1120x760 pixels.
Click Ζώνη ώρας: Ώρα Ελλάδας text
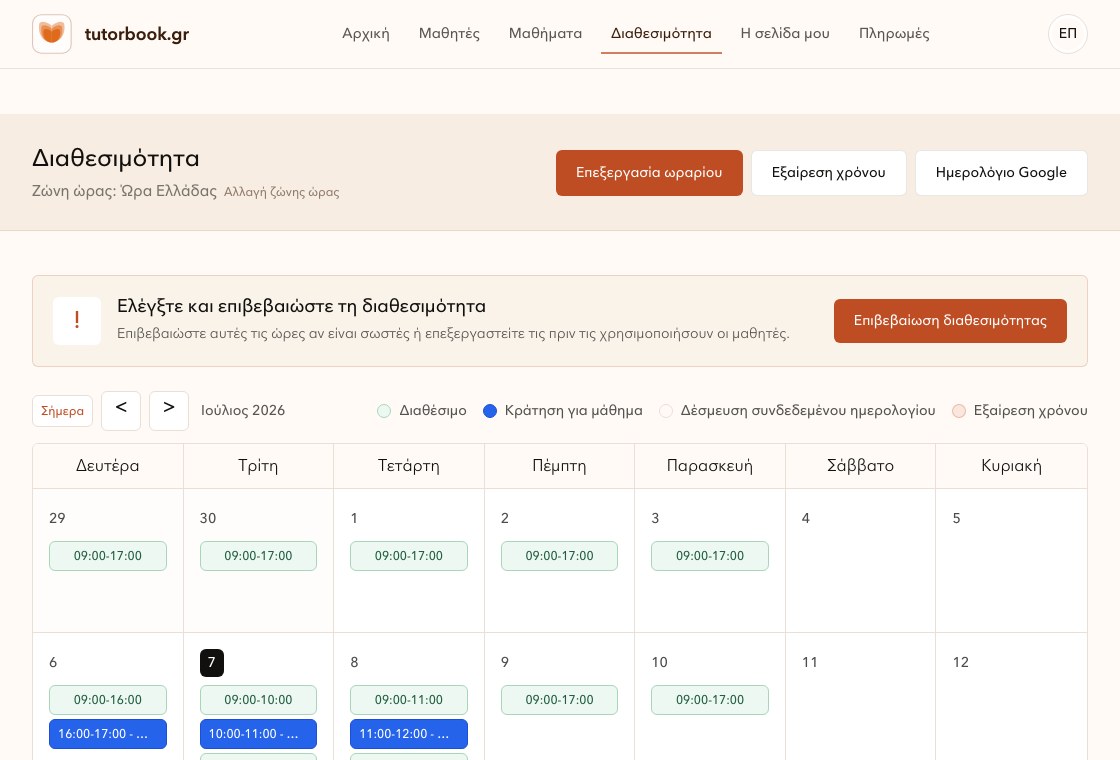click(124, 191)
